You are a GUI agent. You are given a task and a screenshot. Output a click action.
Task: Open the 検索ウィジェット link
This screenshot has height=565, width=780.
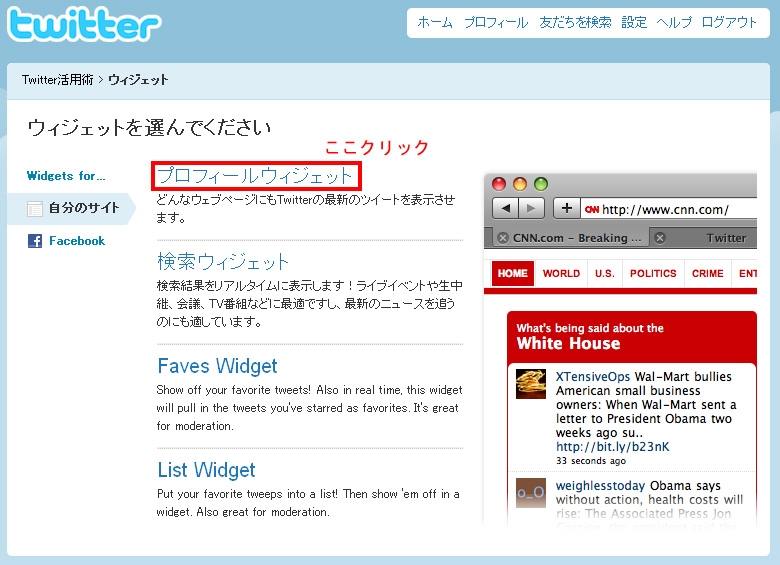223,261
